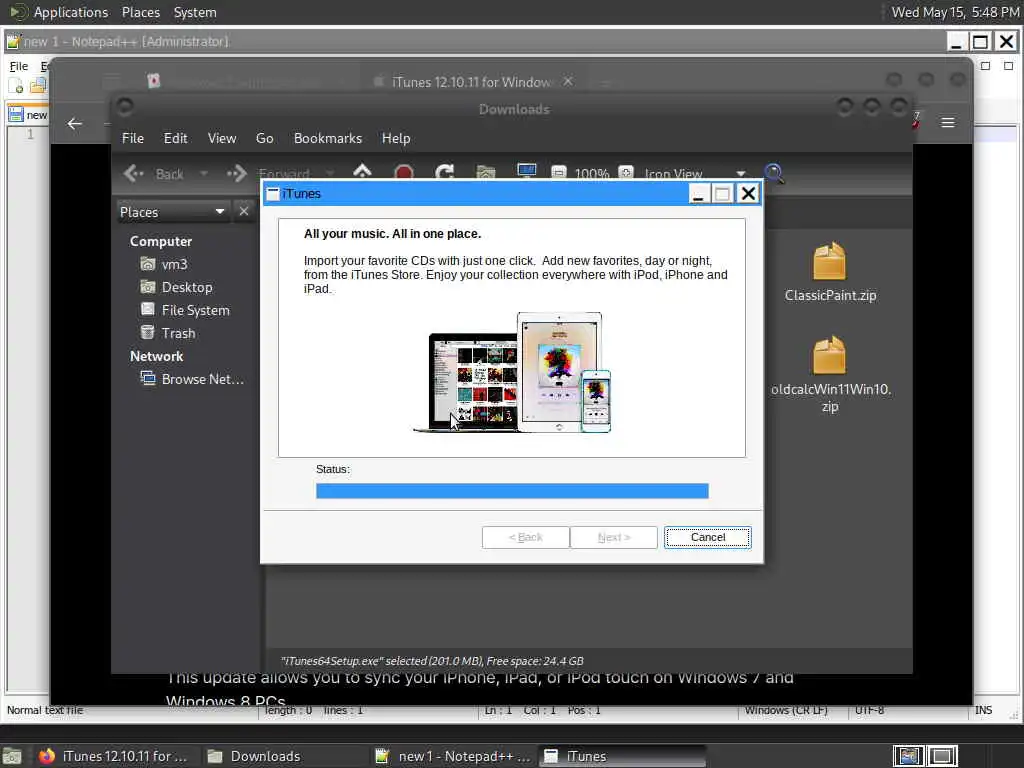Open the Firefox hamburger menu

pos(948,123)
